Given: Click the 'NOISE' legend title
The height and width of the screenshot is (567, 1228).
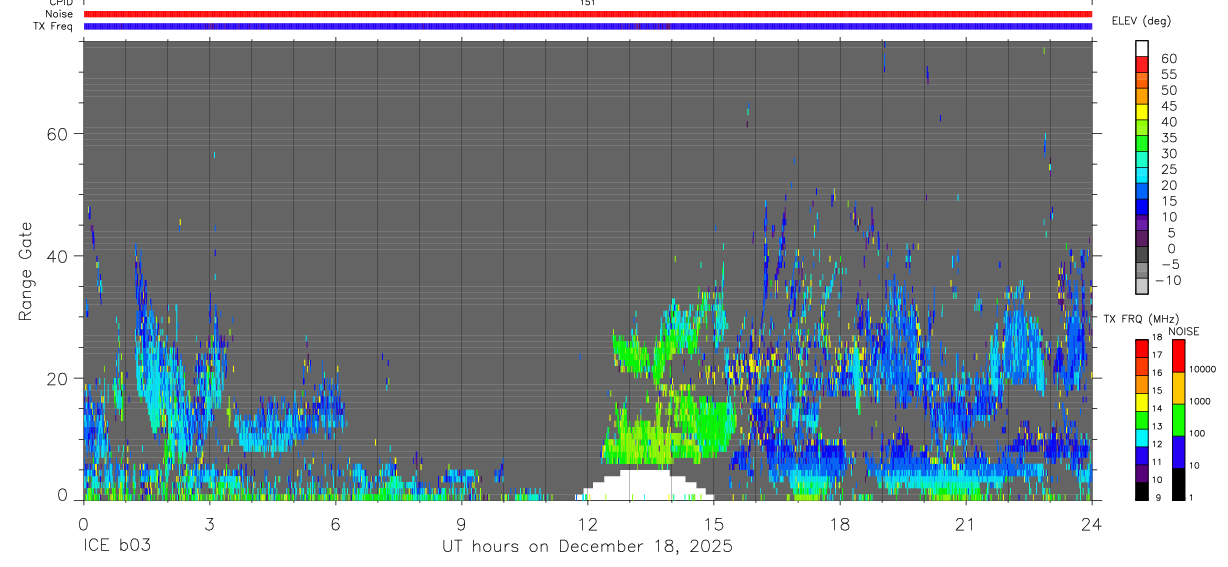Looking at the screenshot, I should [x=1184, y=331].
